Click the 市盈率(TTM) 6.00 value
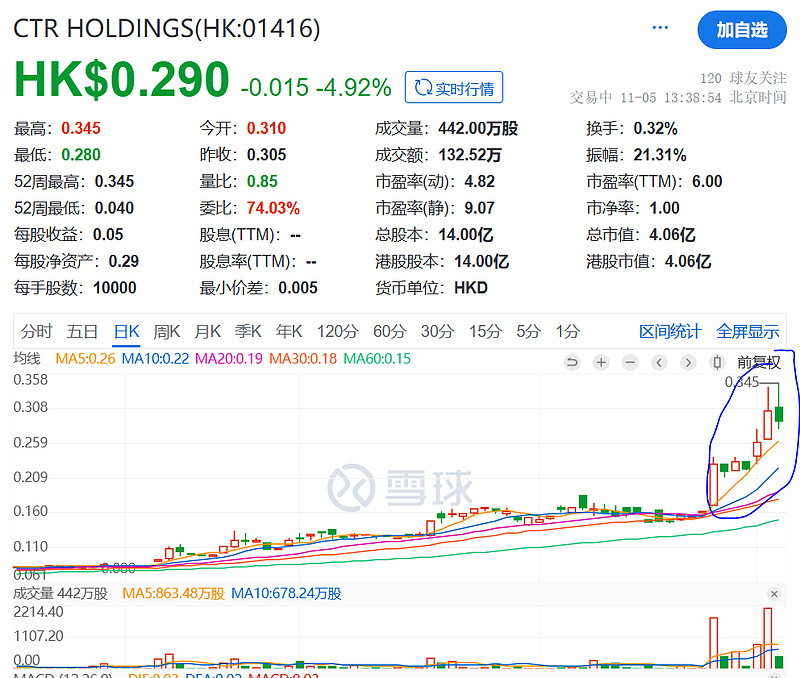The width and height of the screenshot is (800, 678). click(x=707, y=182)
